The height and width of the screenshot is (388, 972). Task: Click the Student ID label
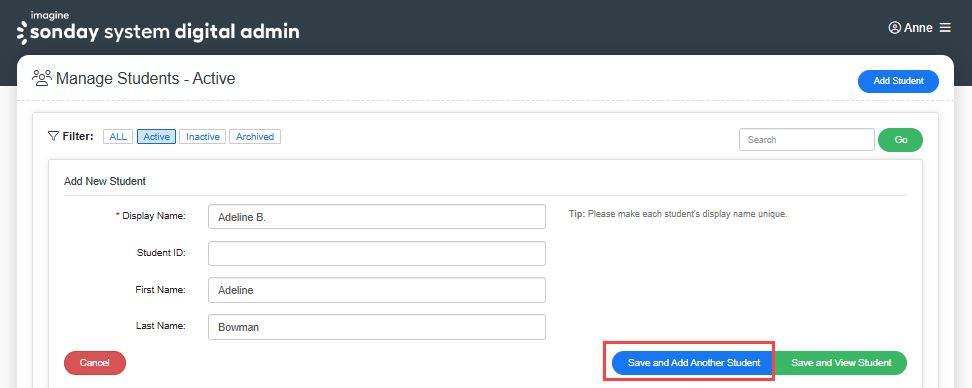pyautogui.click(x=161, y=252)
